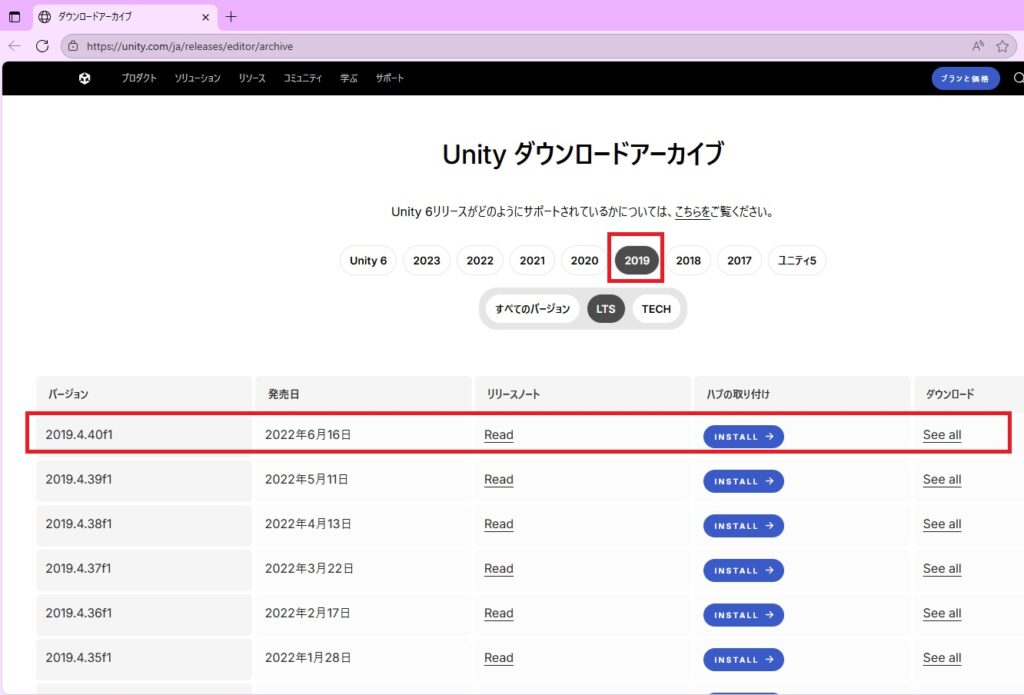
Task: Click release date 2022年1月28日
Action: click(308, 658)
